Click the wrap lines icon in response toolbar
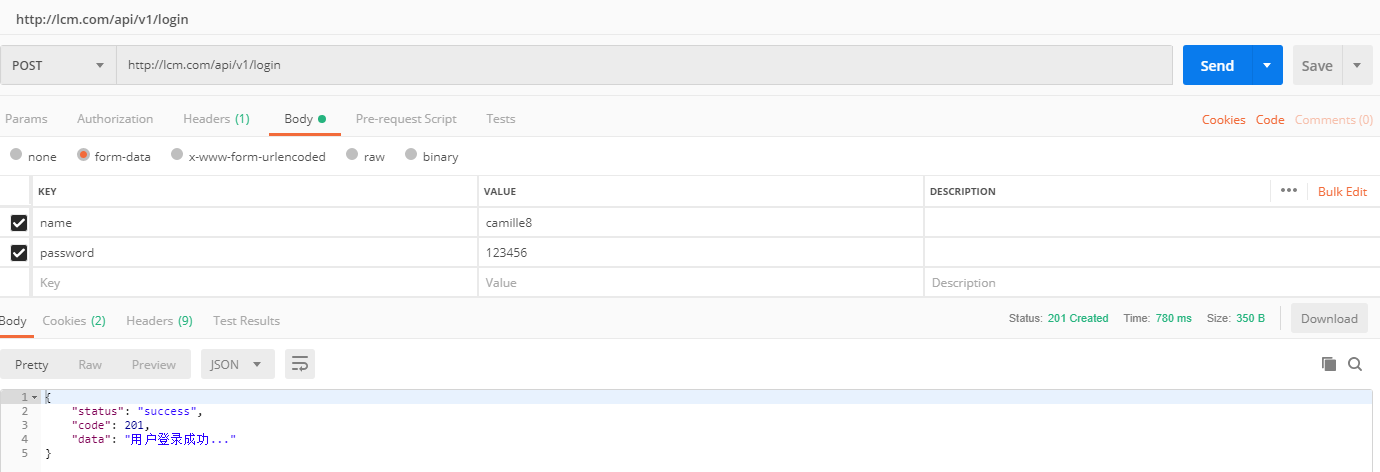Image resolution: width=1380 pixels, height=472 pixels. click(x=300, y=365)
